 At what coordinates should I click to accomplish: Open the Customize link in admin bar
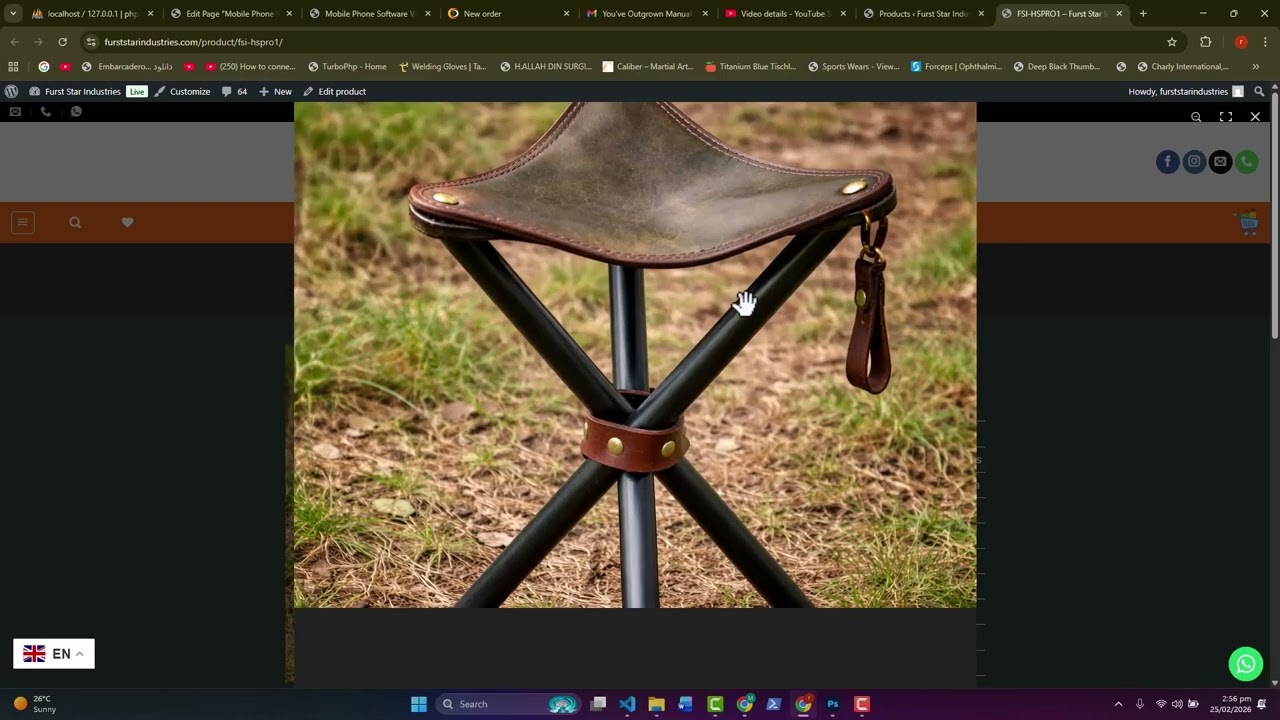coord(182,91)
